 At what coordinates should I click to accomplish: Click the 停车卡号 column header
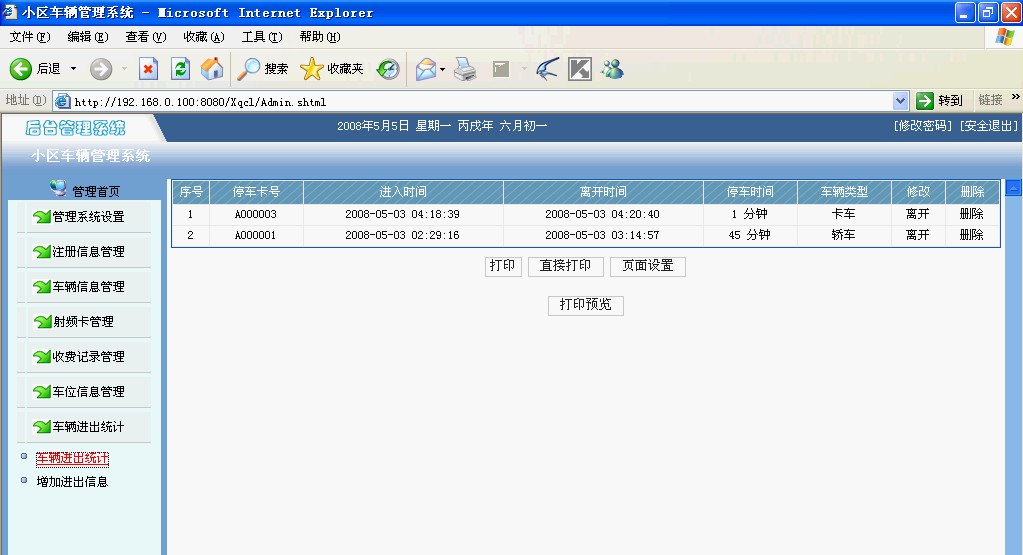click(256, 192)
